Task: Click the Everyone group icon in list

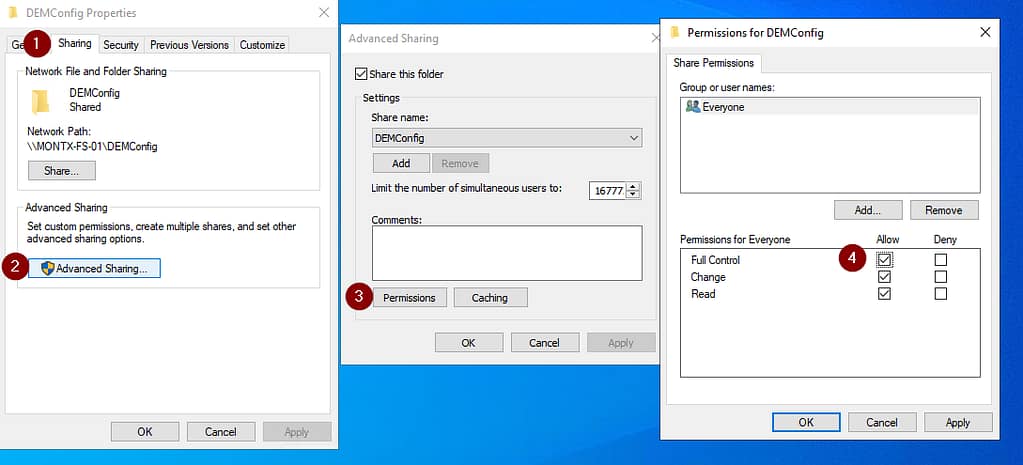Action: [693, 107]
